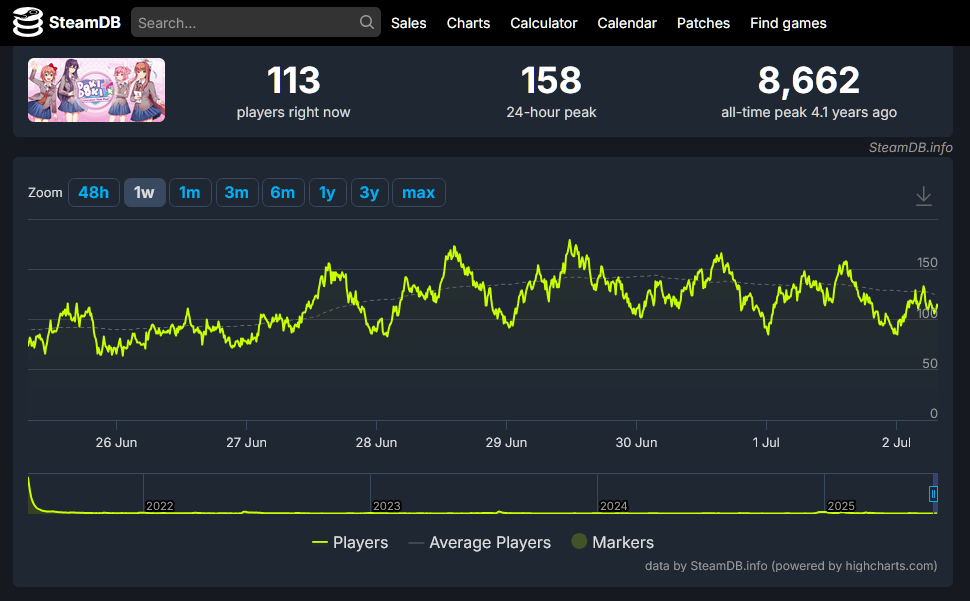This screenshot has height=601, width=970.
Task: Set chart zoom to 1w
Action: pyautogui.click(x=144, y=192)
